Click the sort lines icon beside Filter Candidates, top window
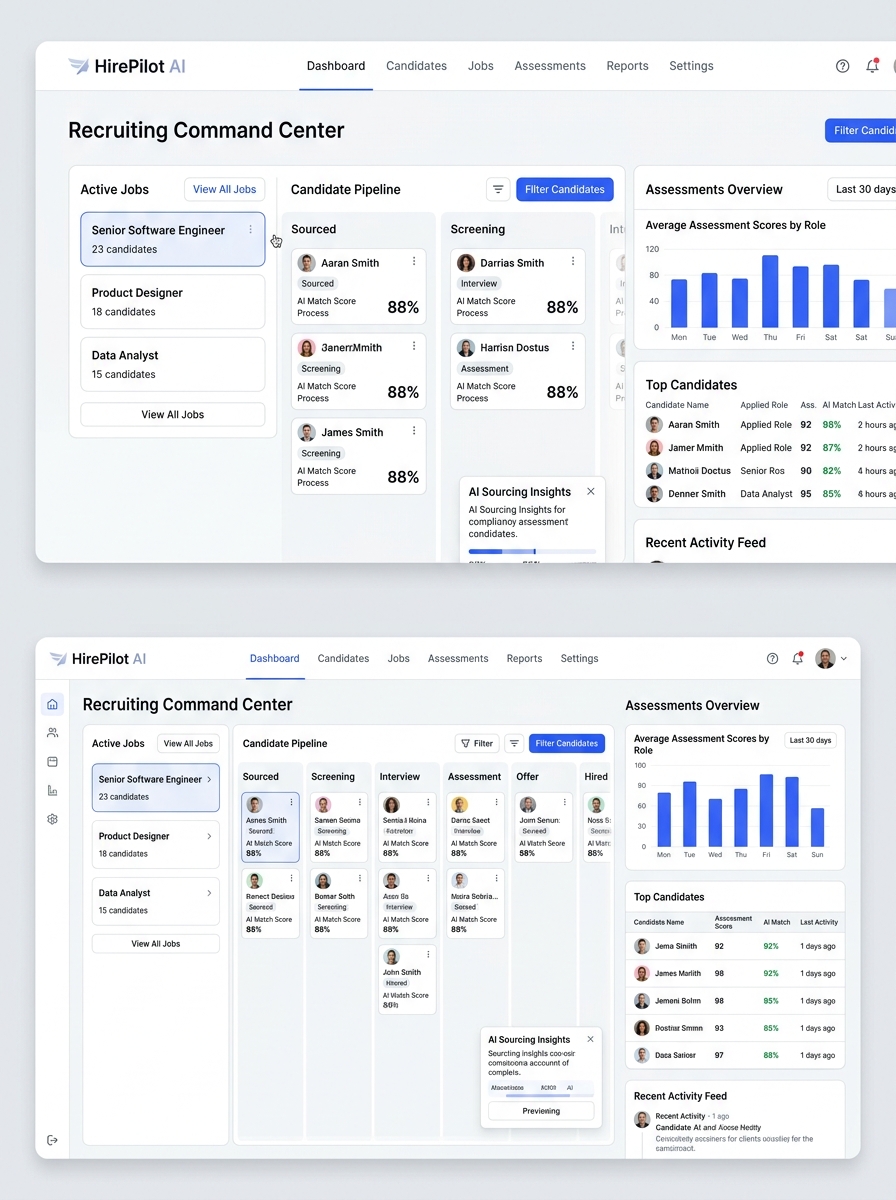The width and height of the screenshot is (896, 1200). click(x=498, y=189)
